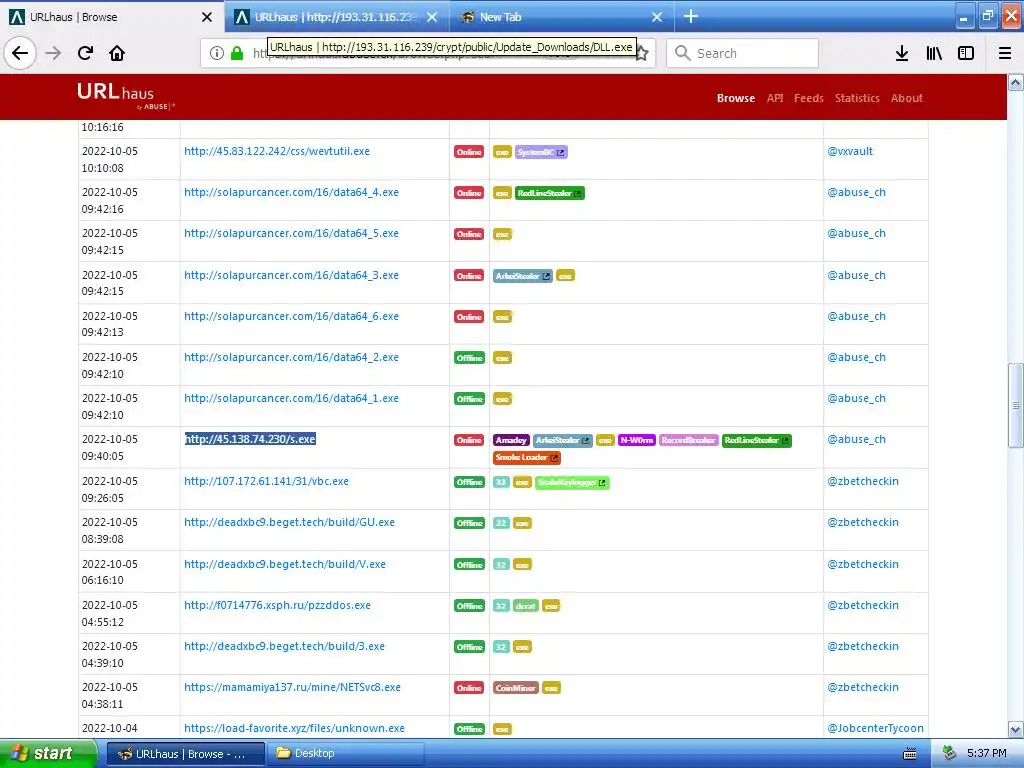Open the Desktop taskbar button

coord(347,754)
